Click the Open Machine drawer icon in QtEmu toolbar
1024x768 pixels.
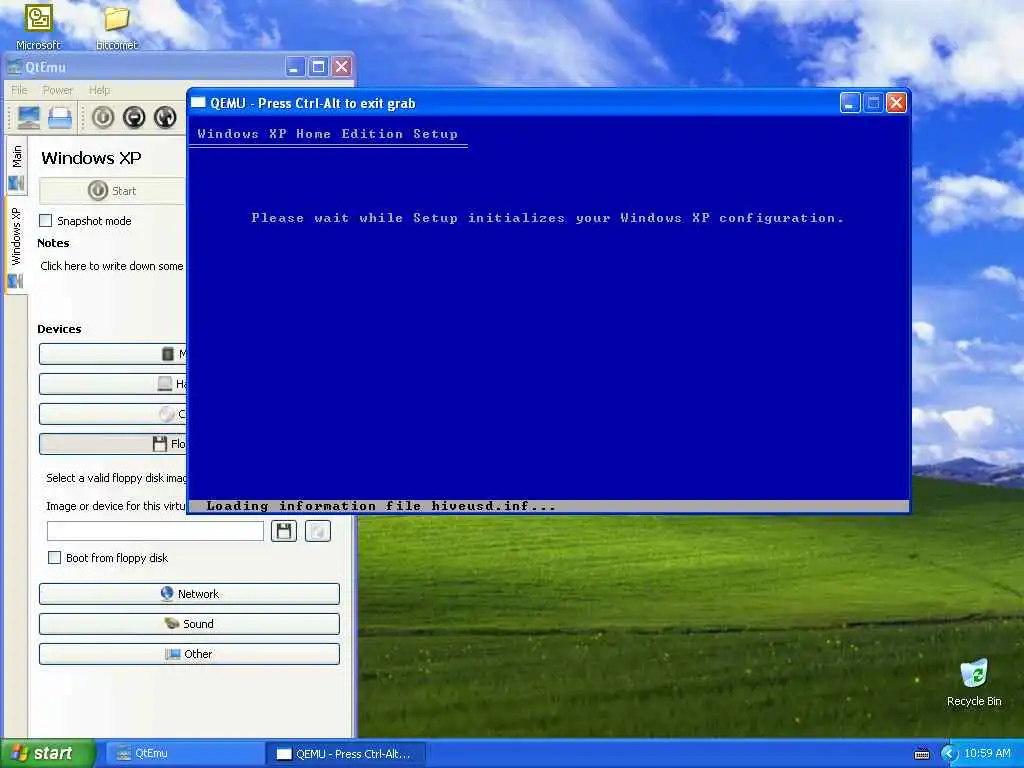60,117
